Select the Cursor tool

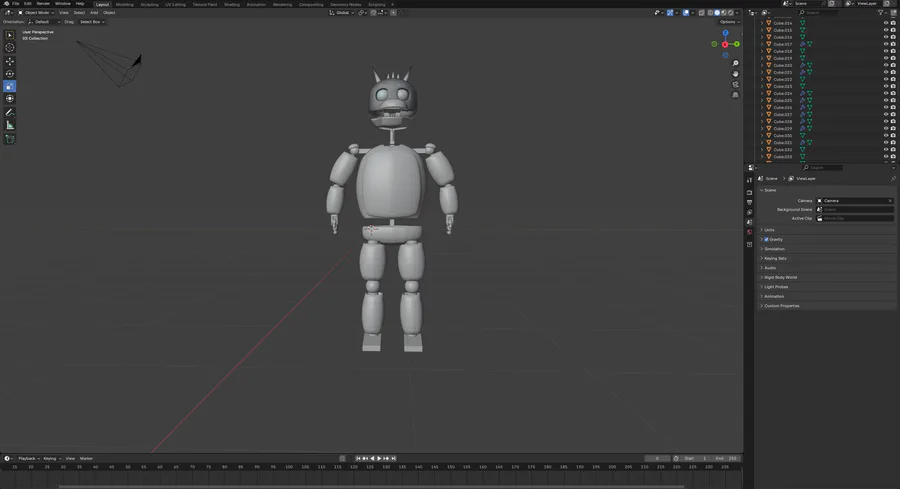[10, 48]
